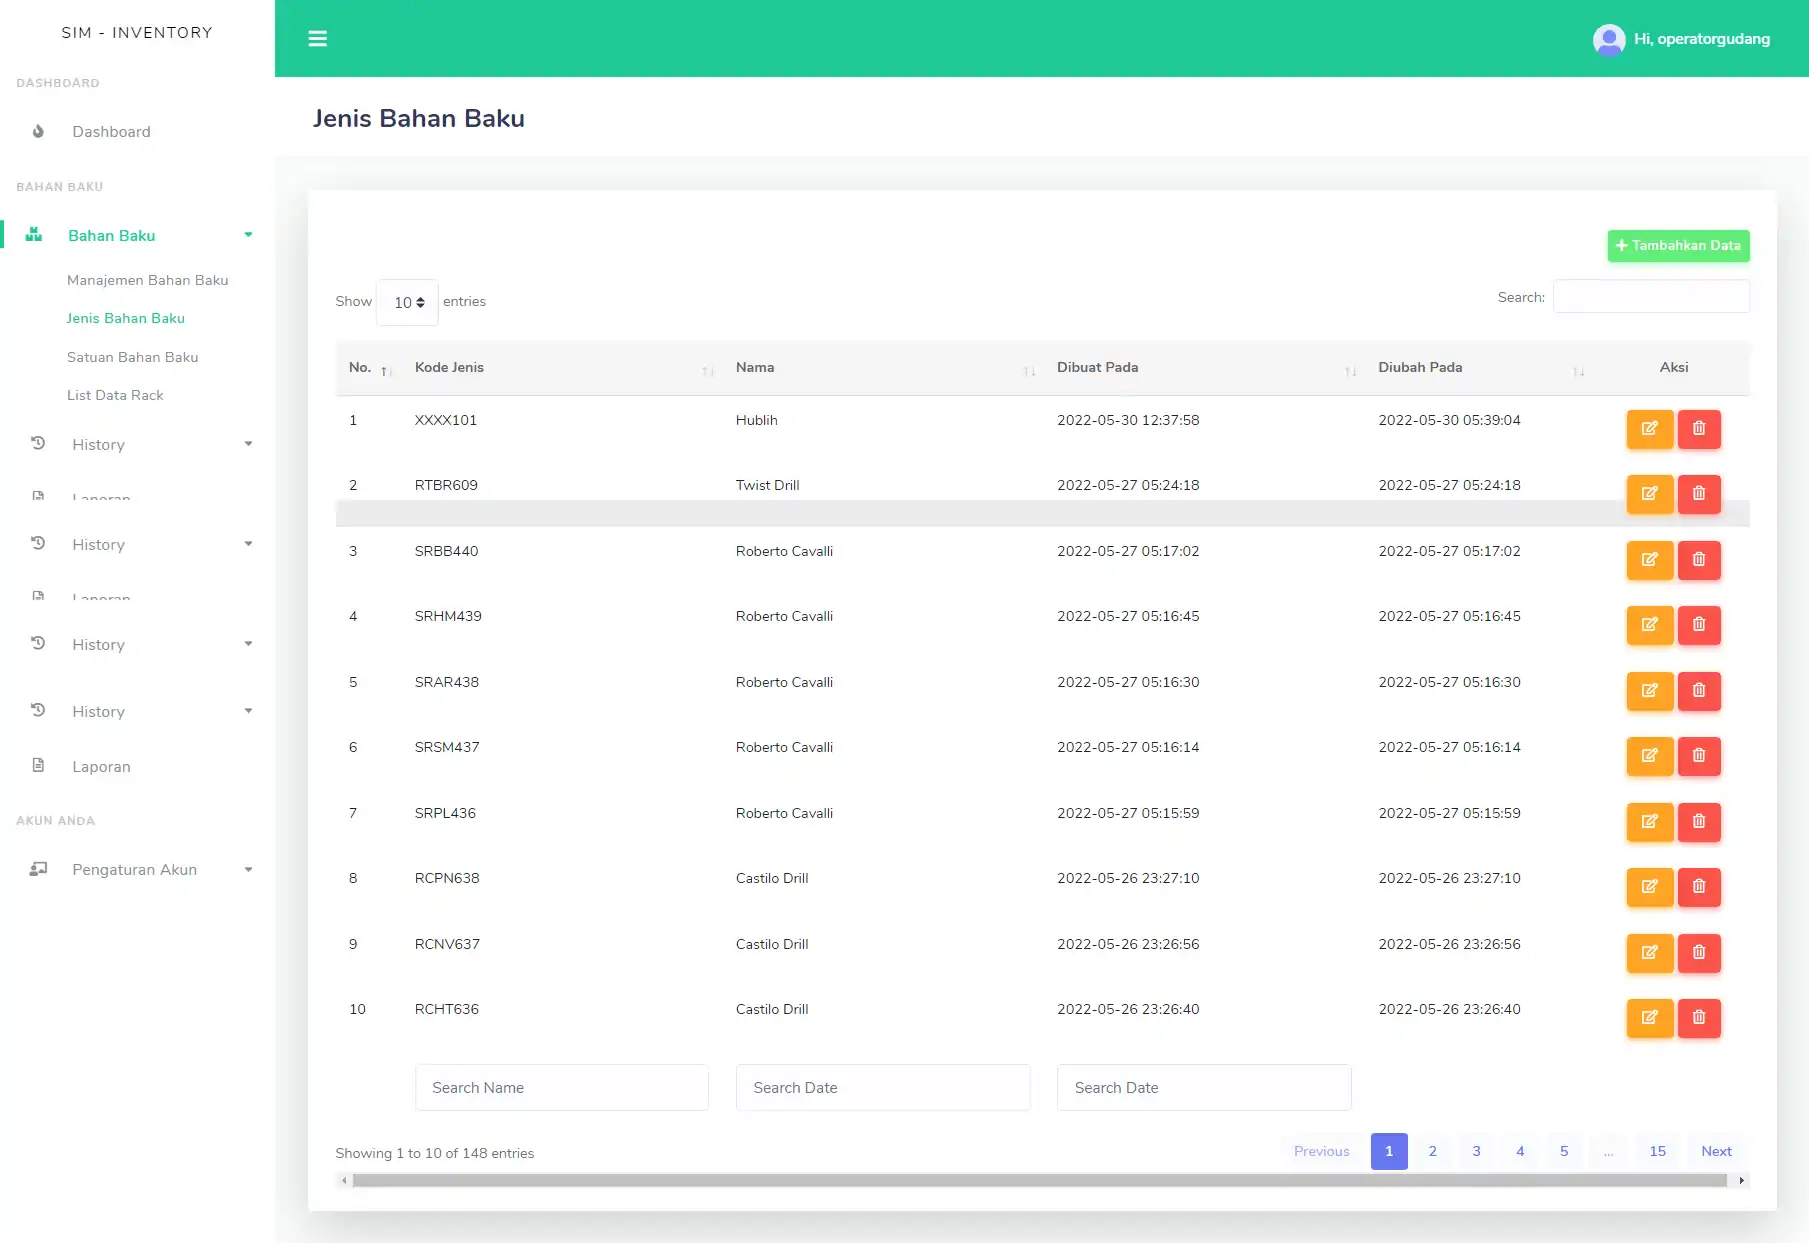Screen dimensions: 1809x1243
Task: Edit the XXXX101 row
Action: coord(1650,429)
